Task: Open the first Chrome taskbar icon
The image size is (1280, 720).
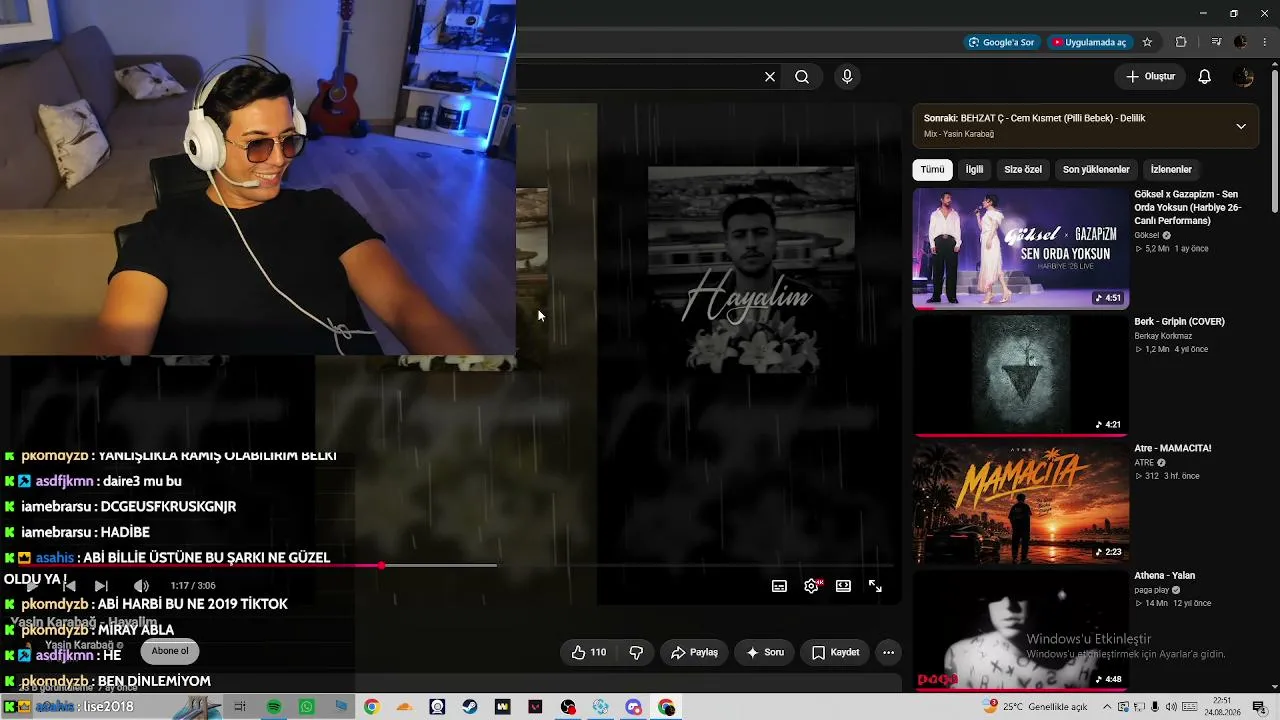Action: 371,707
